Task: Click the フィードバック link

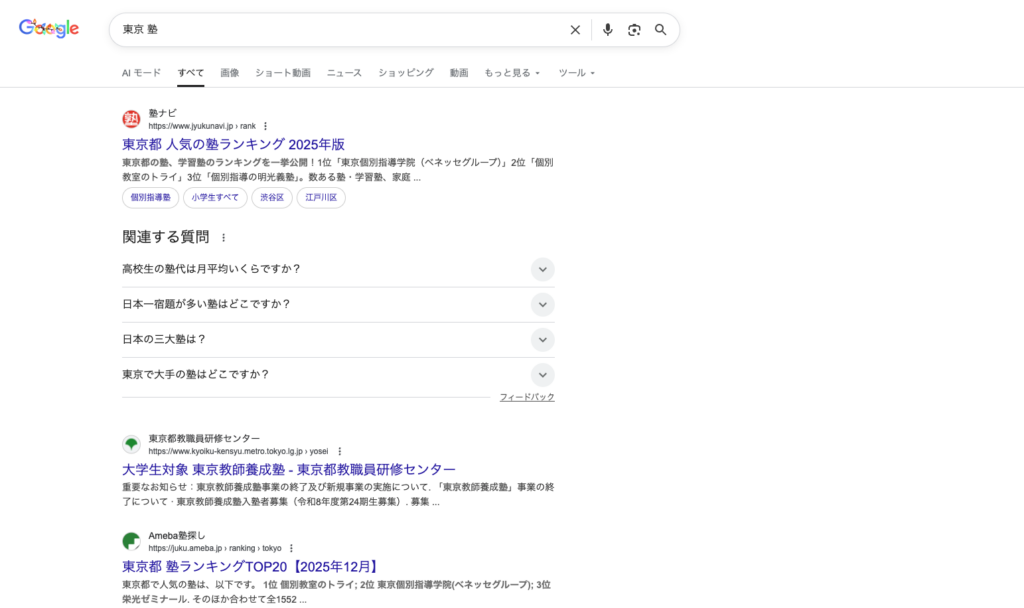Action: [527, 396]
